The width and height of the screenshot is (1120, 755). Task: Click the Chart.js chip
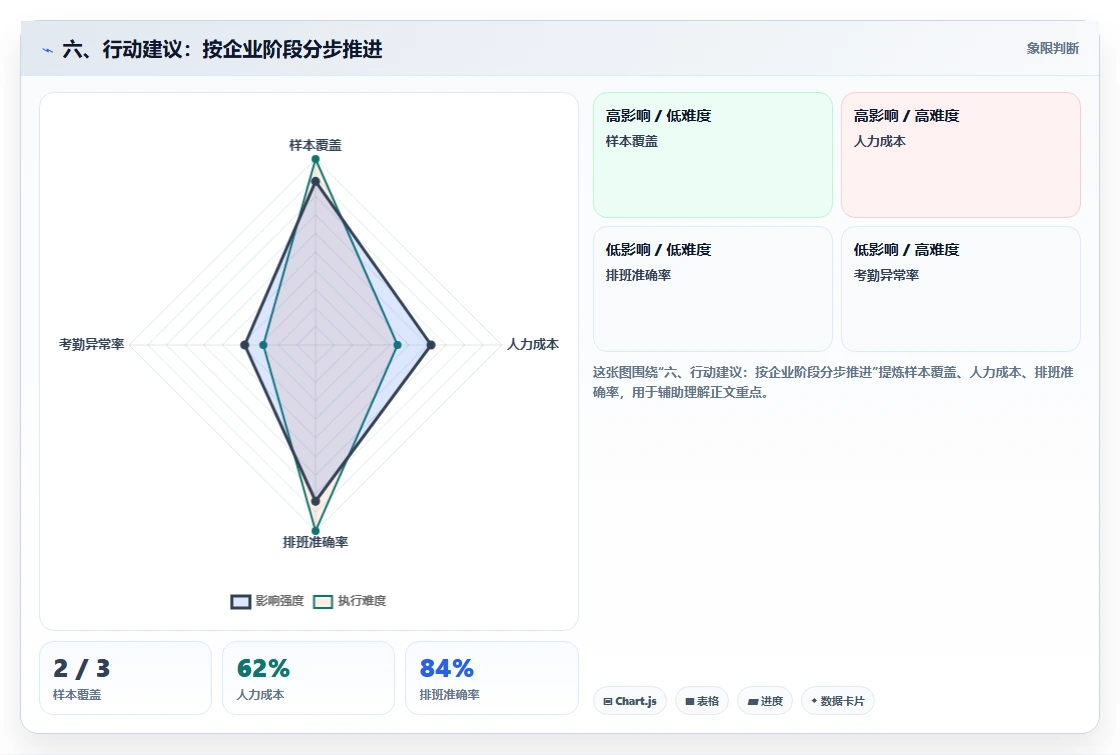click(630, 701)
